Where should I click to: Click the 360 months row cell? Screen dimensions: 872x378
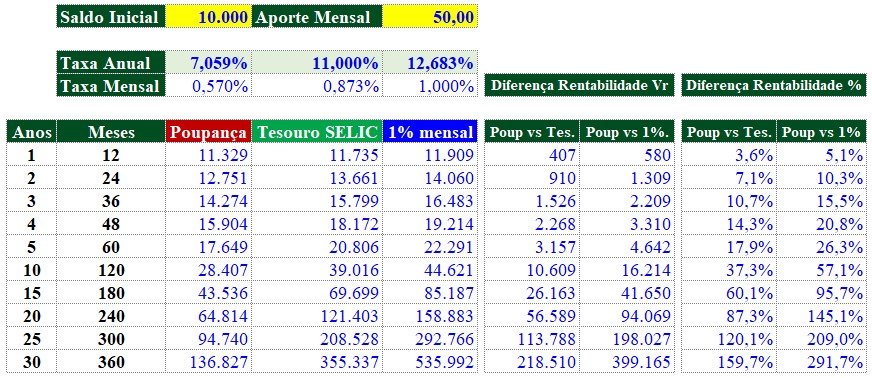[111, 362]
